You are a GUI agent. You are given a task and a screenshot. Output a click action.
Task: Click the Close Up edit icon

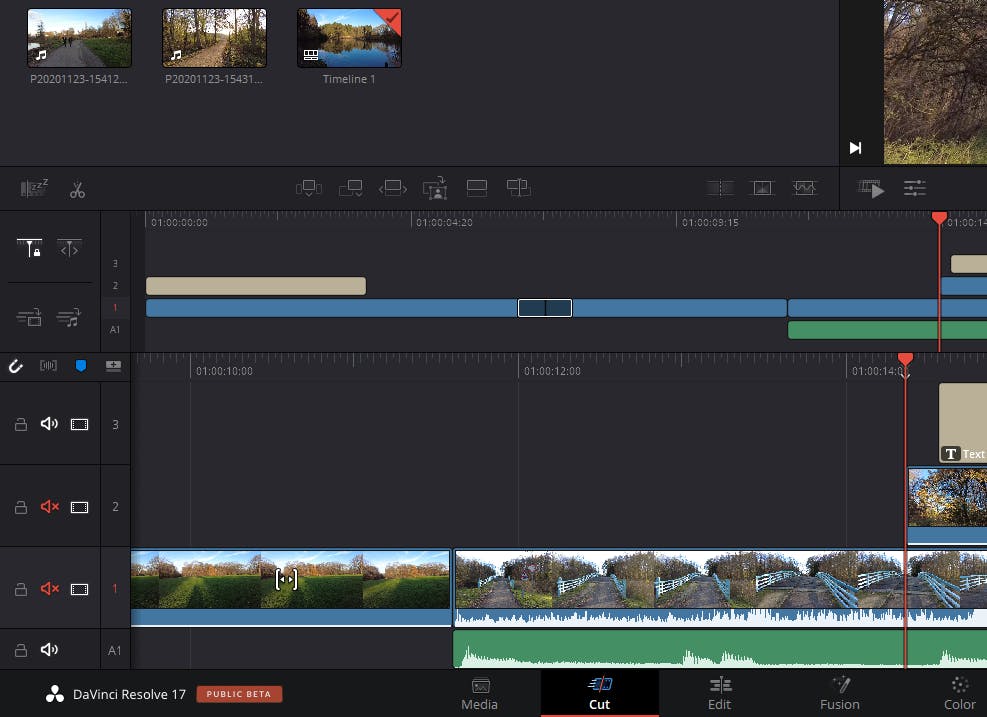click(435, 188)
